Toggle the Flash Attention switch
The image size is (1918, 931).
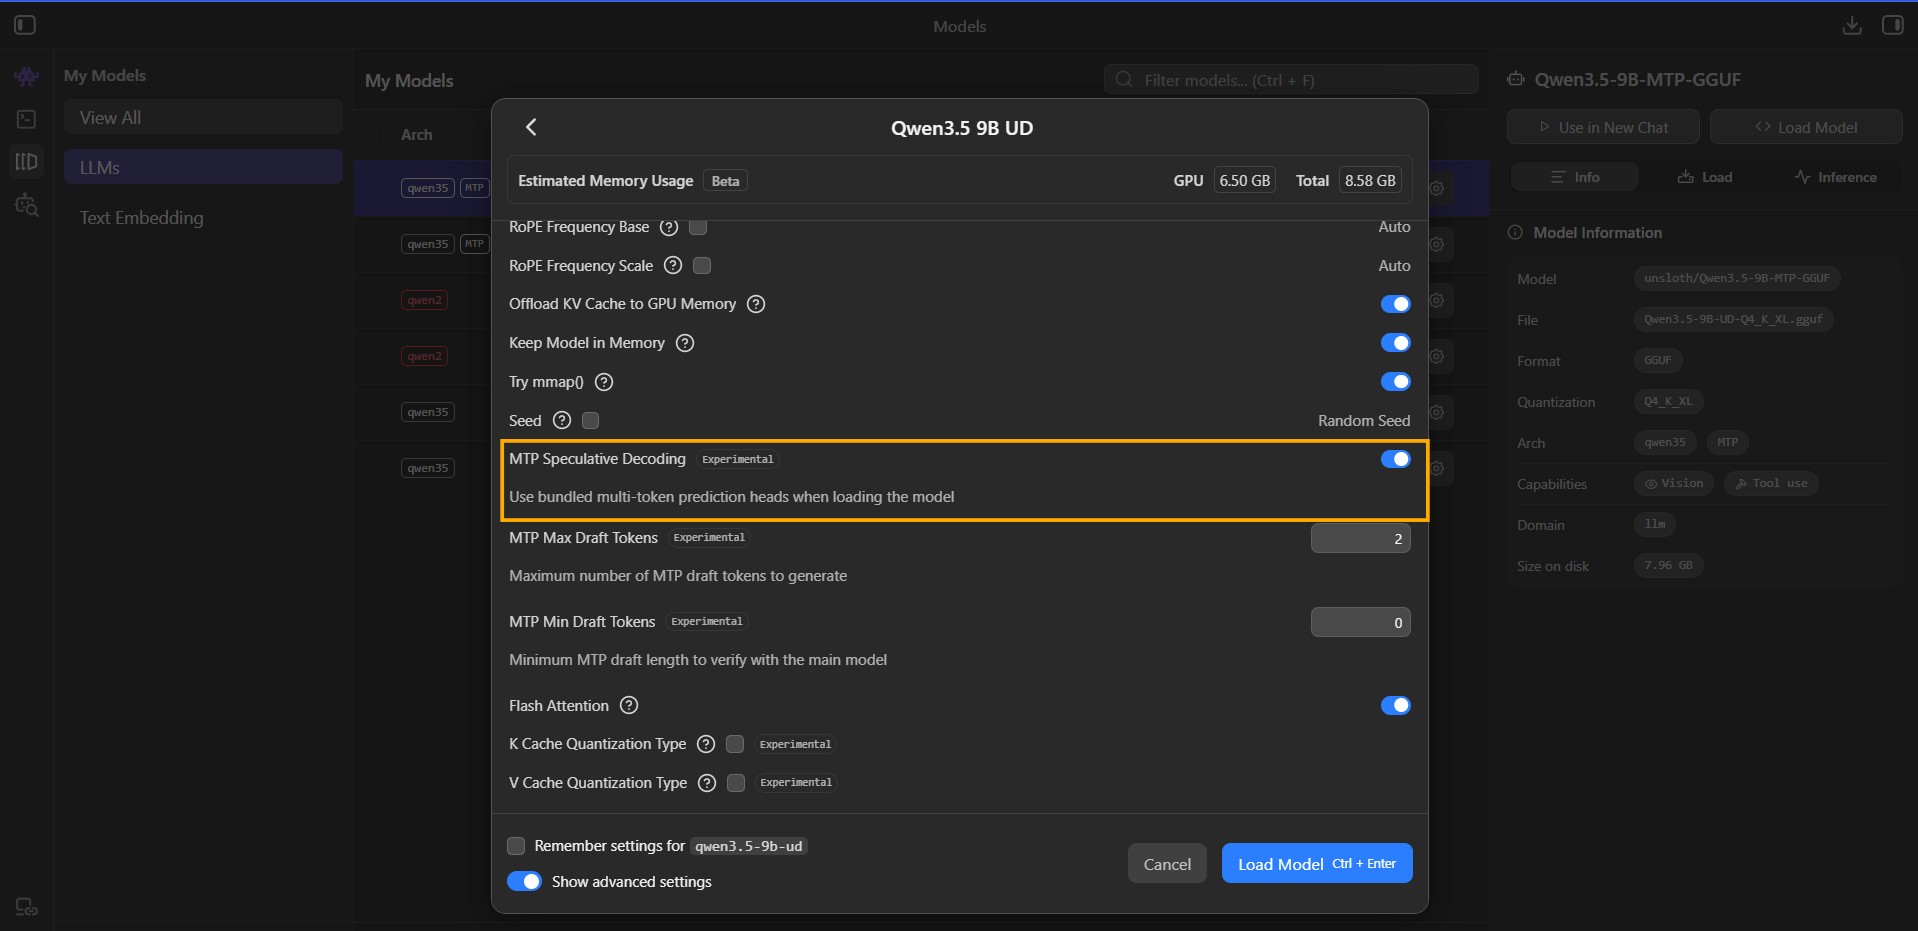[x=1395, y=705]
